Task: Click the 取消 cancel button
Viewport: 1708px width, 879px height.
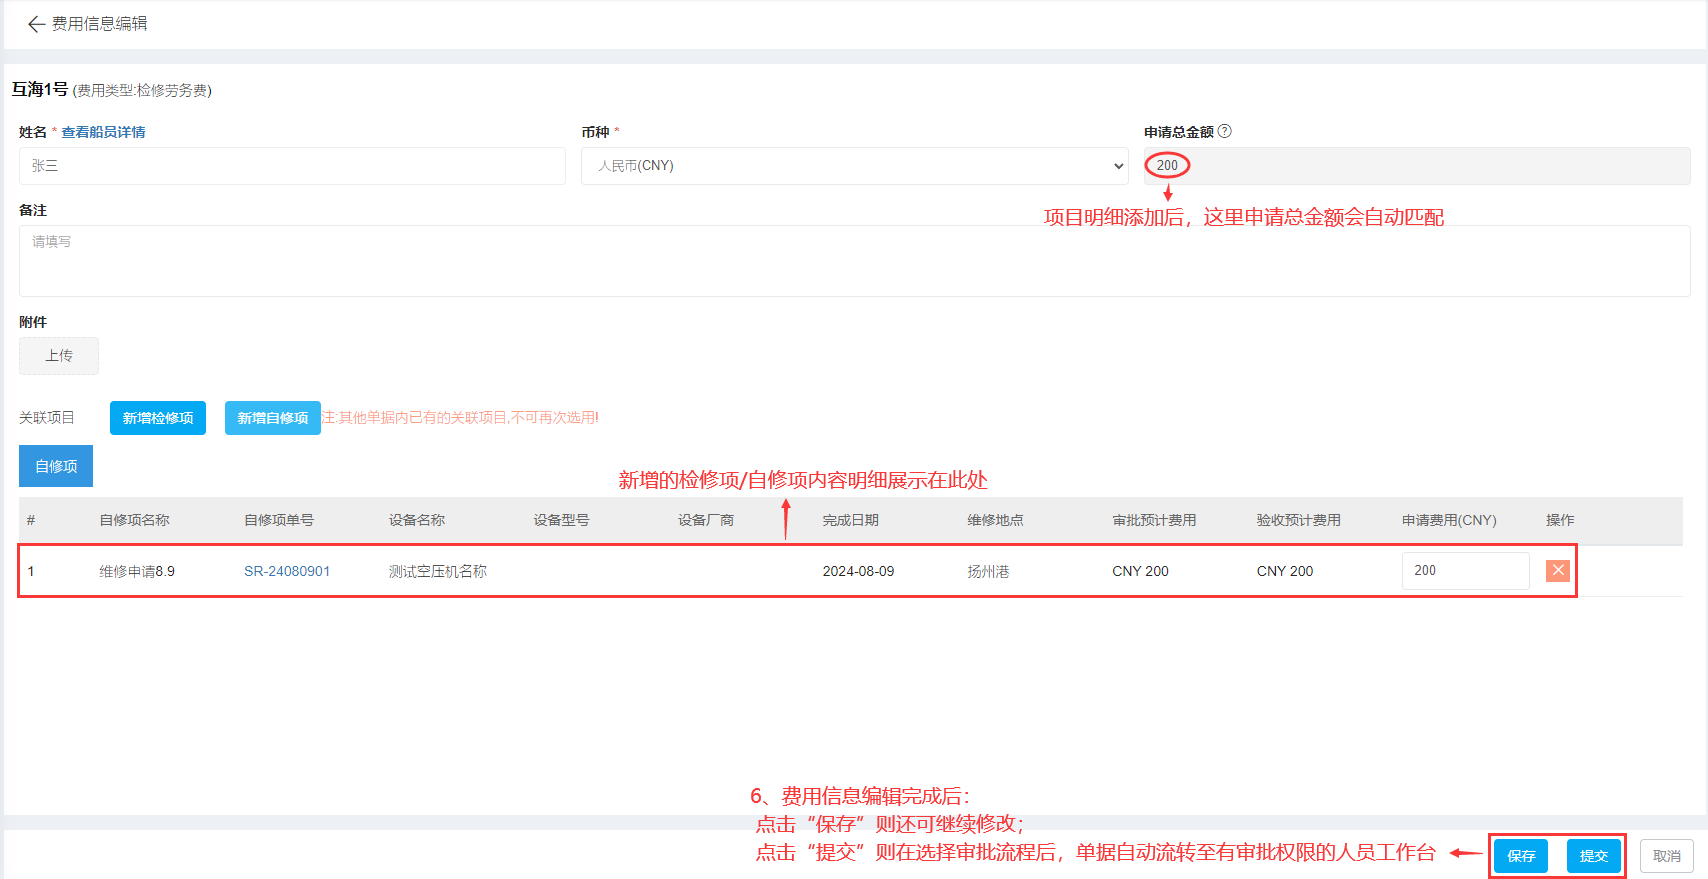Action: (x=1667, y=856)
